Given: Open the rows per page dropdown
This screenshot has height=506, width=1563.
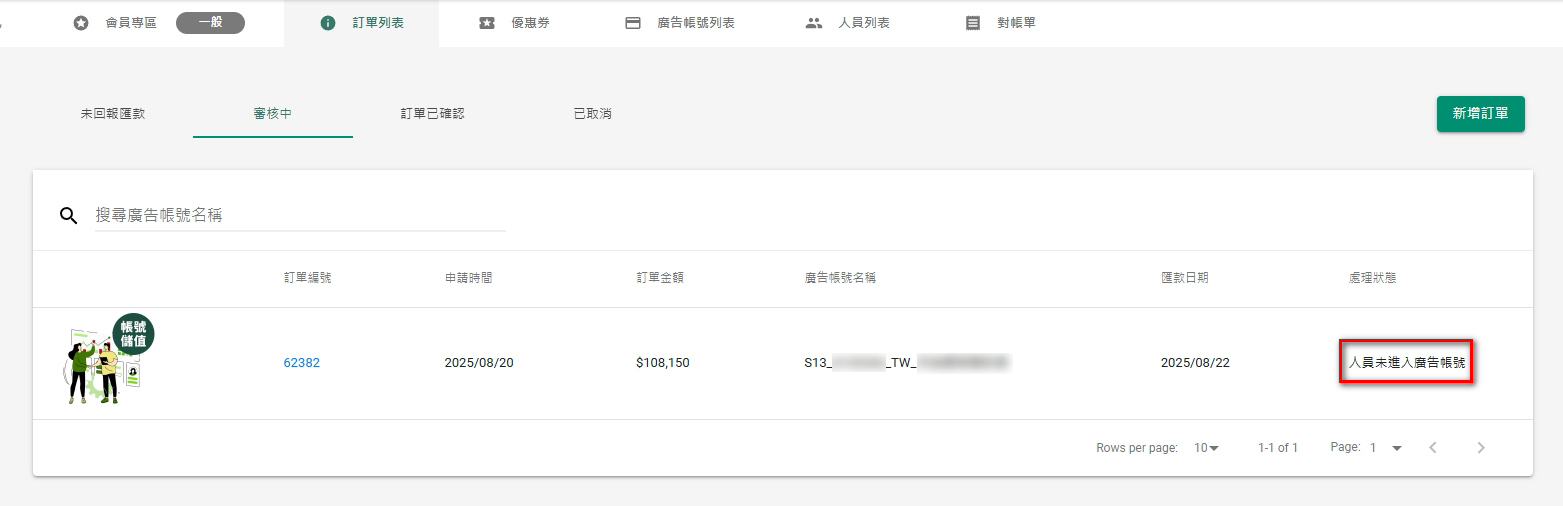Looking at the screenshot, I should click(1207, 448).
